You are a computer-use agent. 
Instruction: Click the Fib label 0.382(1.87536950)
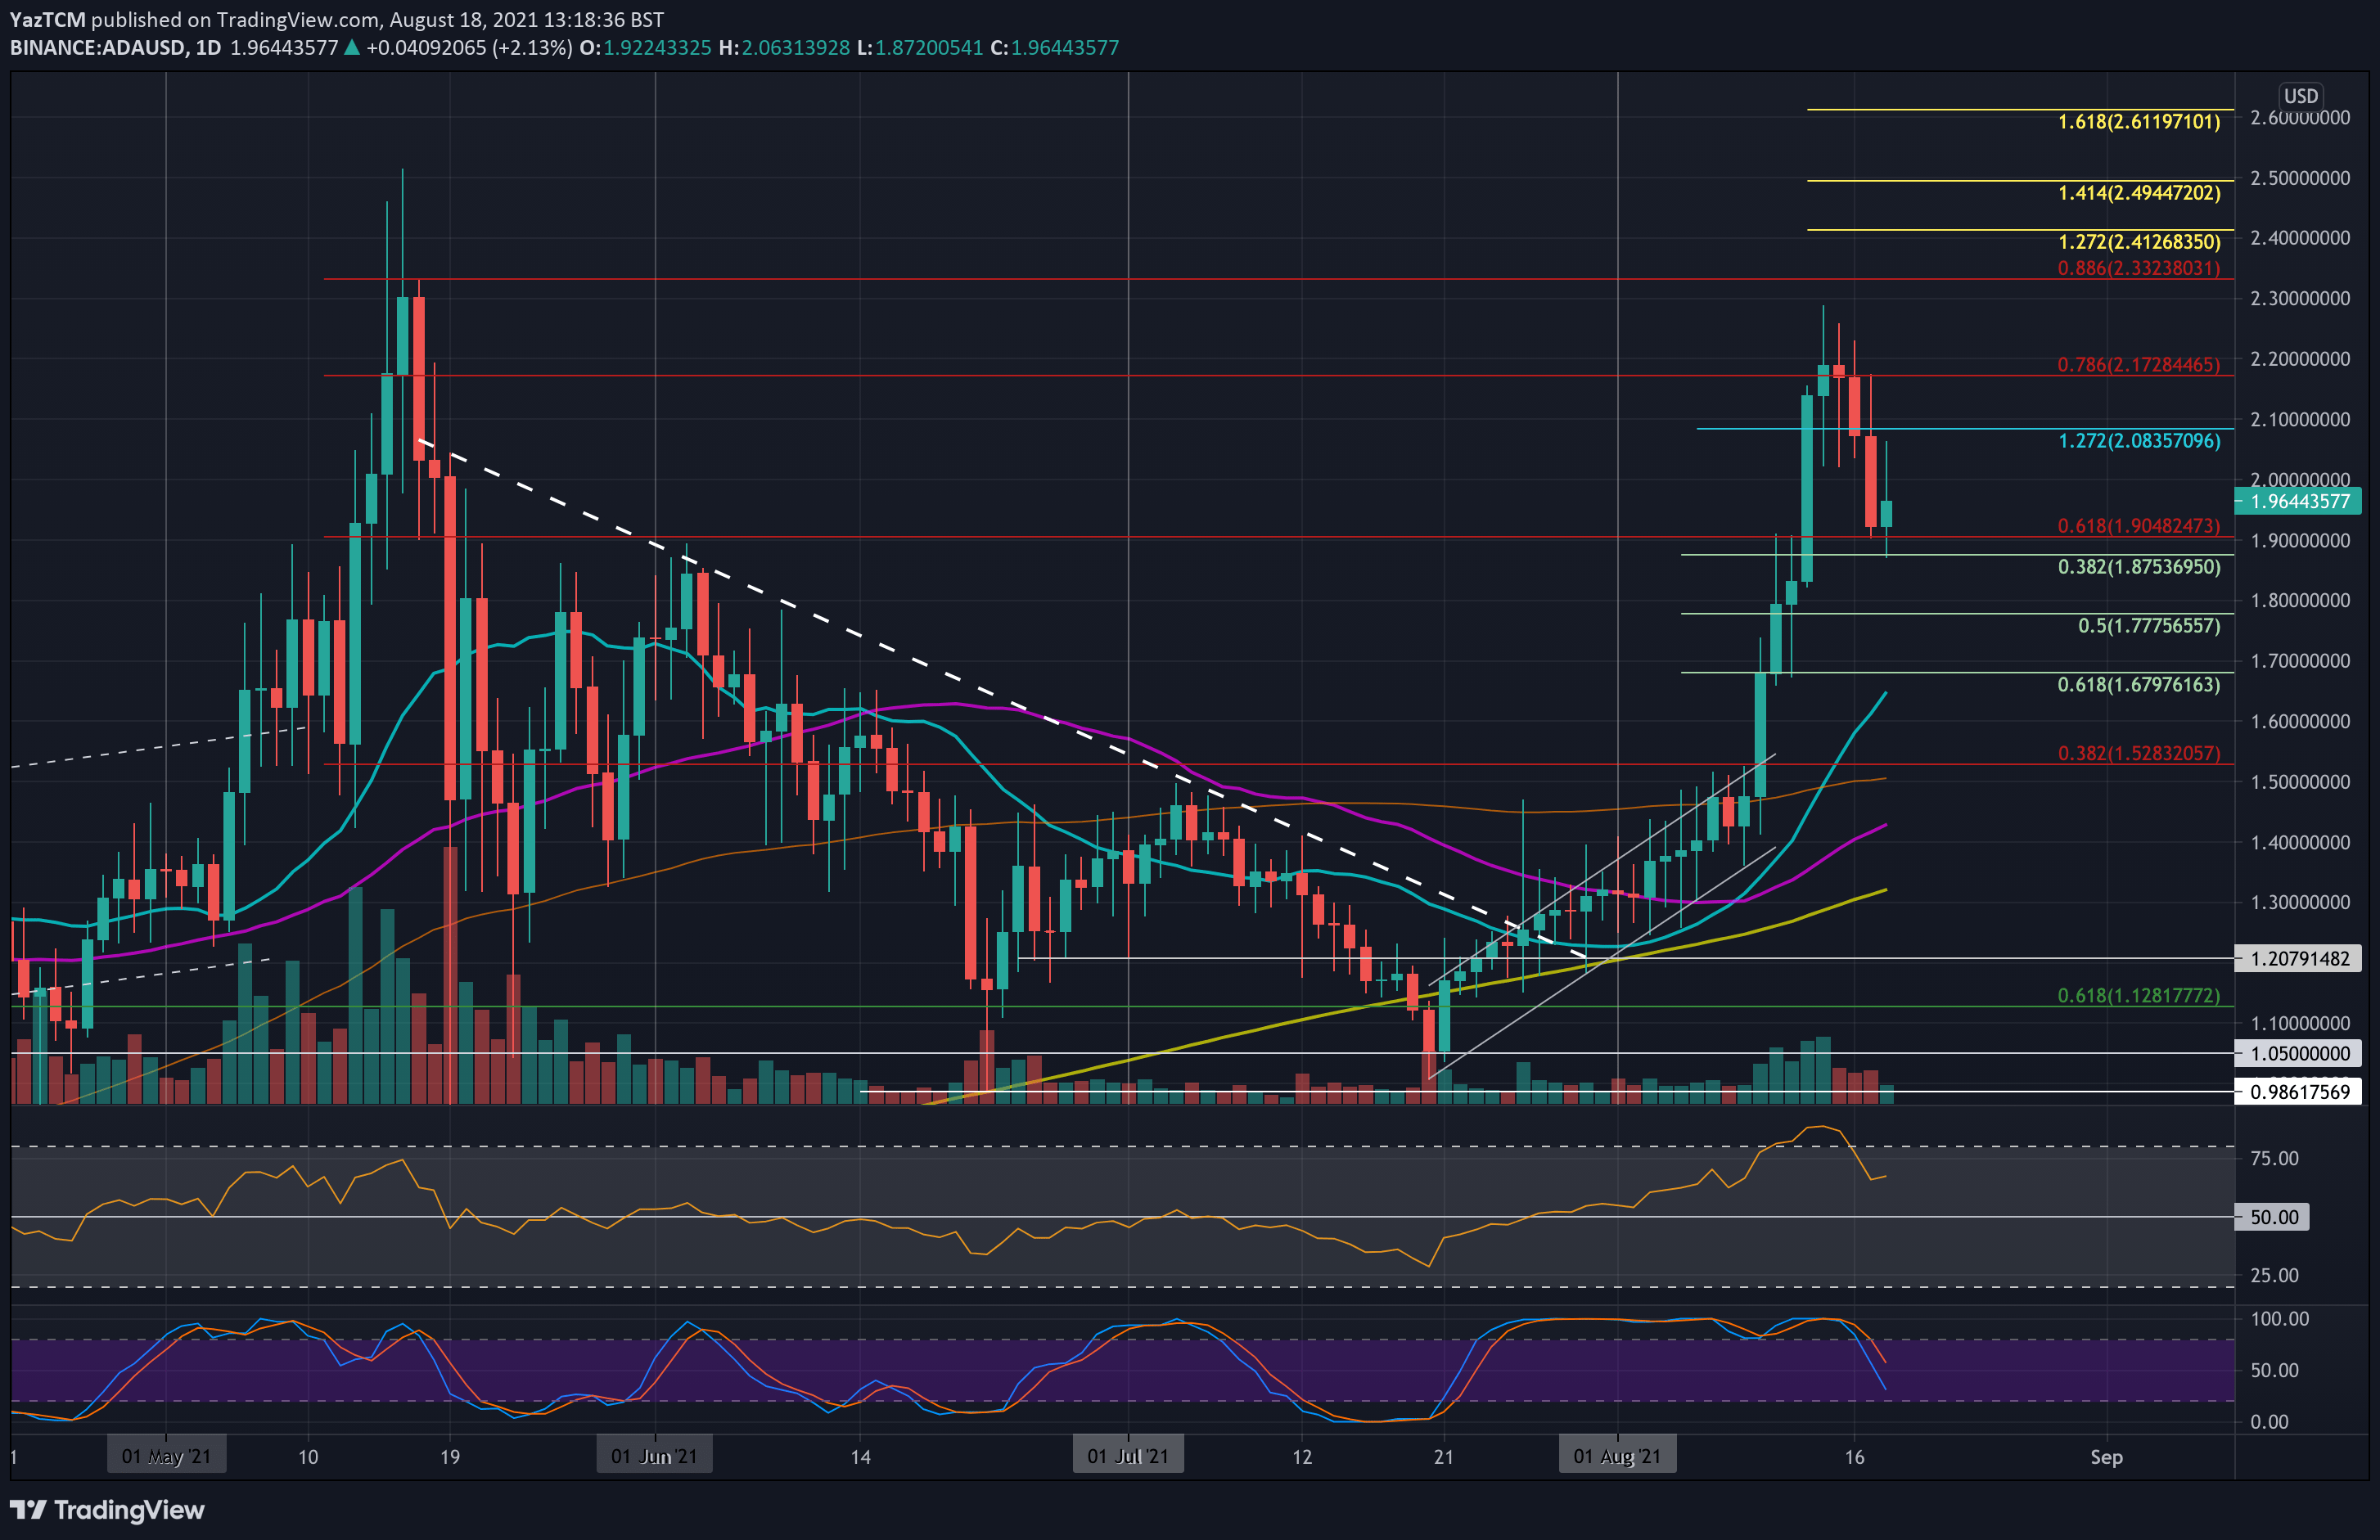[x=2138, y=567]
